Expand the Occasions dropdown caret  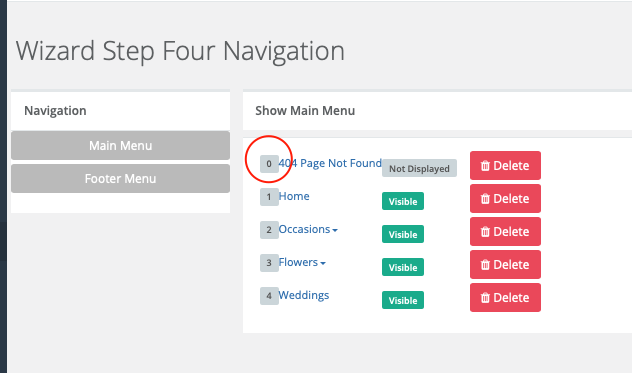click(x=335, y=230)
